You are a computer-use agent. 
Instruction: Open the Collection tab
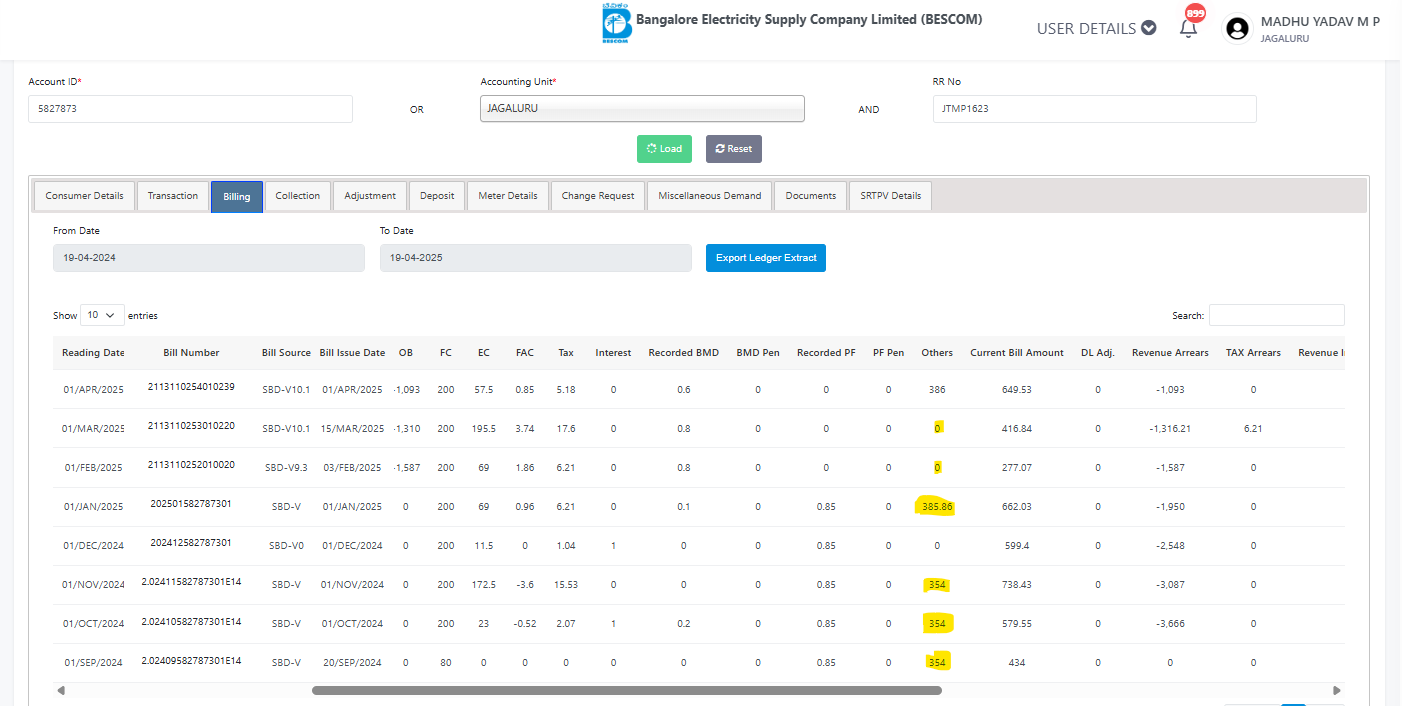coord(298,196)
